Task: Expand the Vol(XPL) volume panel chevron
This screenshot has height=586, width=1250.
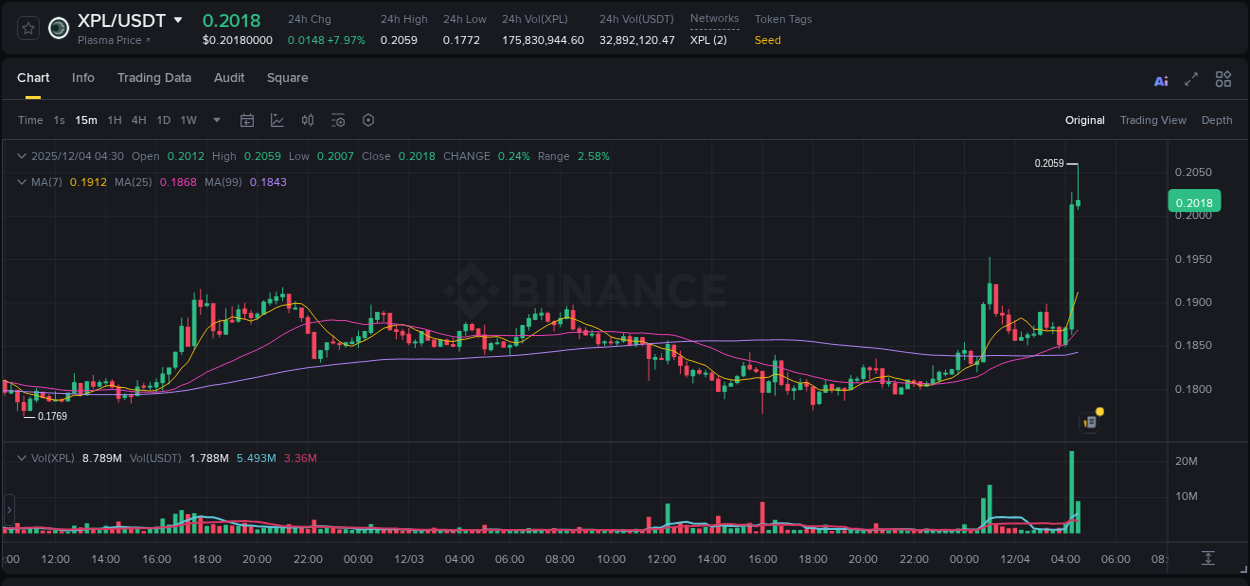Action: pyautogui.click(x=21, y=458)
